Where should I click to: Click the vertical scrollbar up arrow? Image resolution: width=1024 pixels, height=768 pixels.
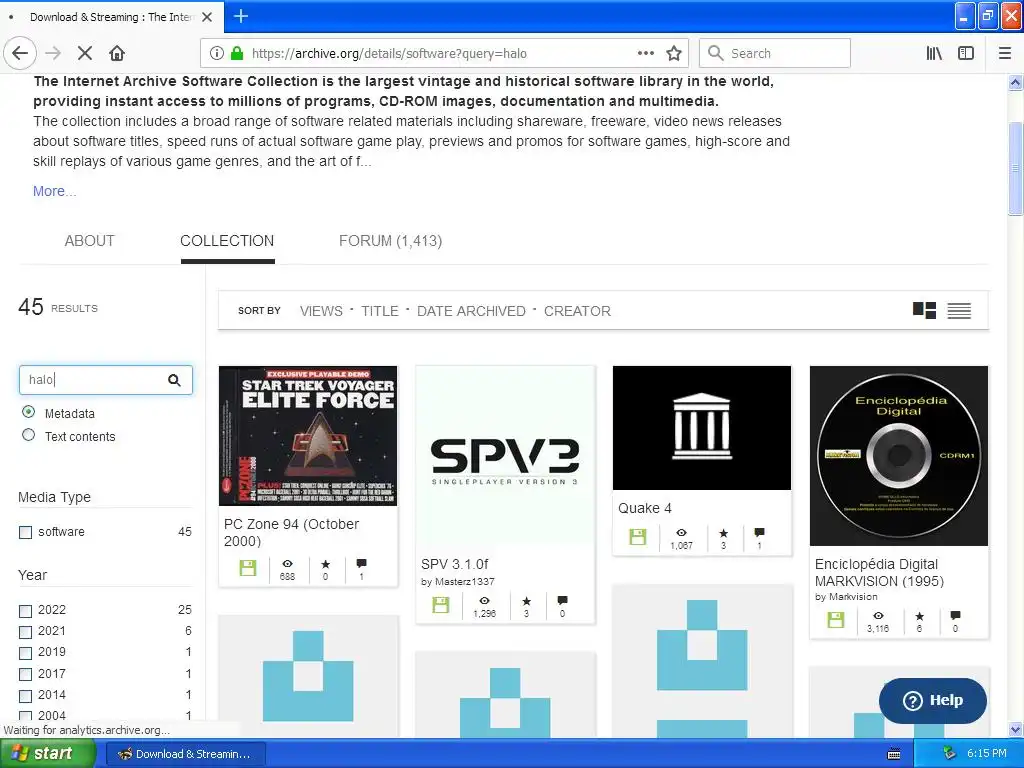1016,83
